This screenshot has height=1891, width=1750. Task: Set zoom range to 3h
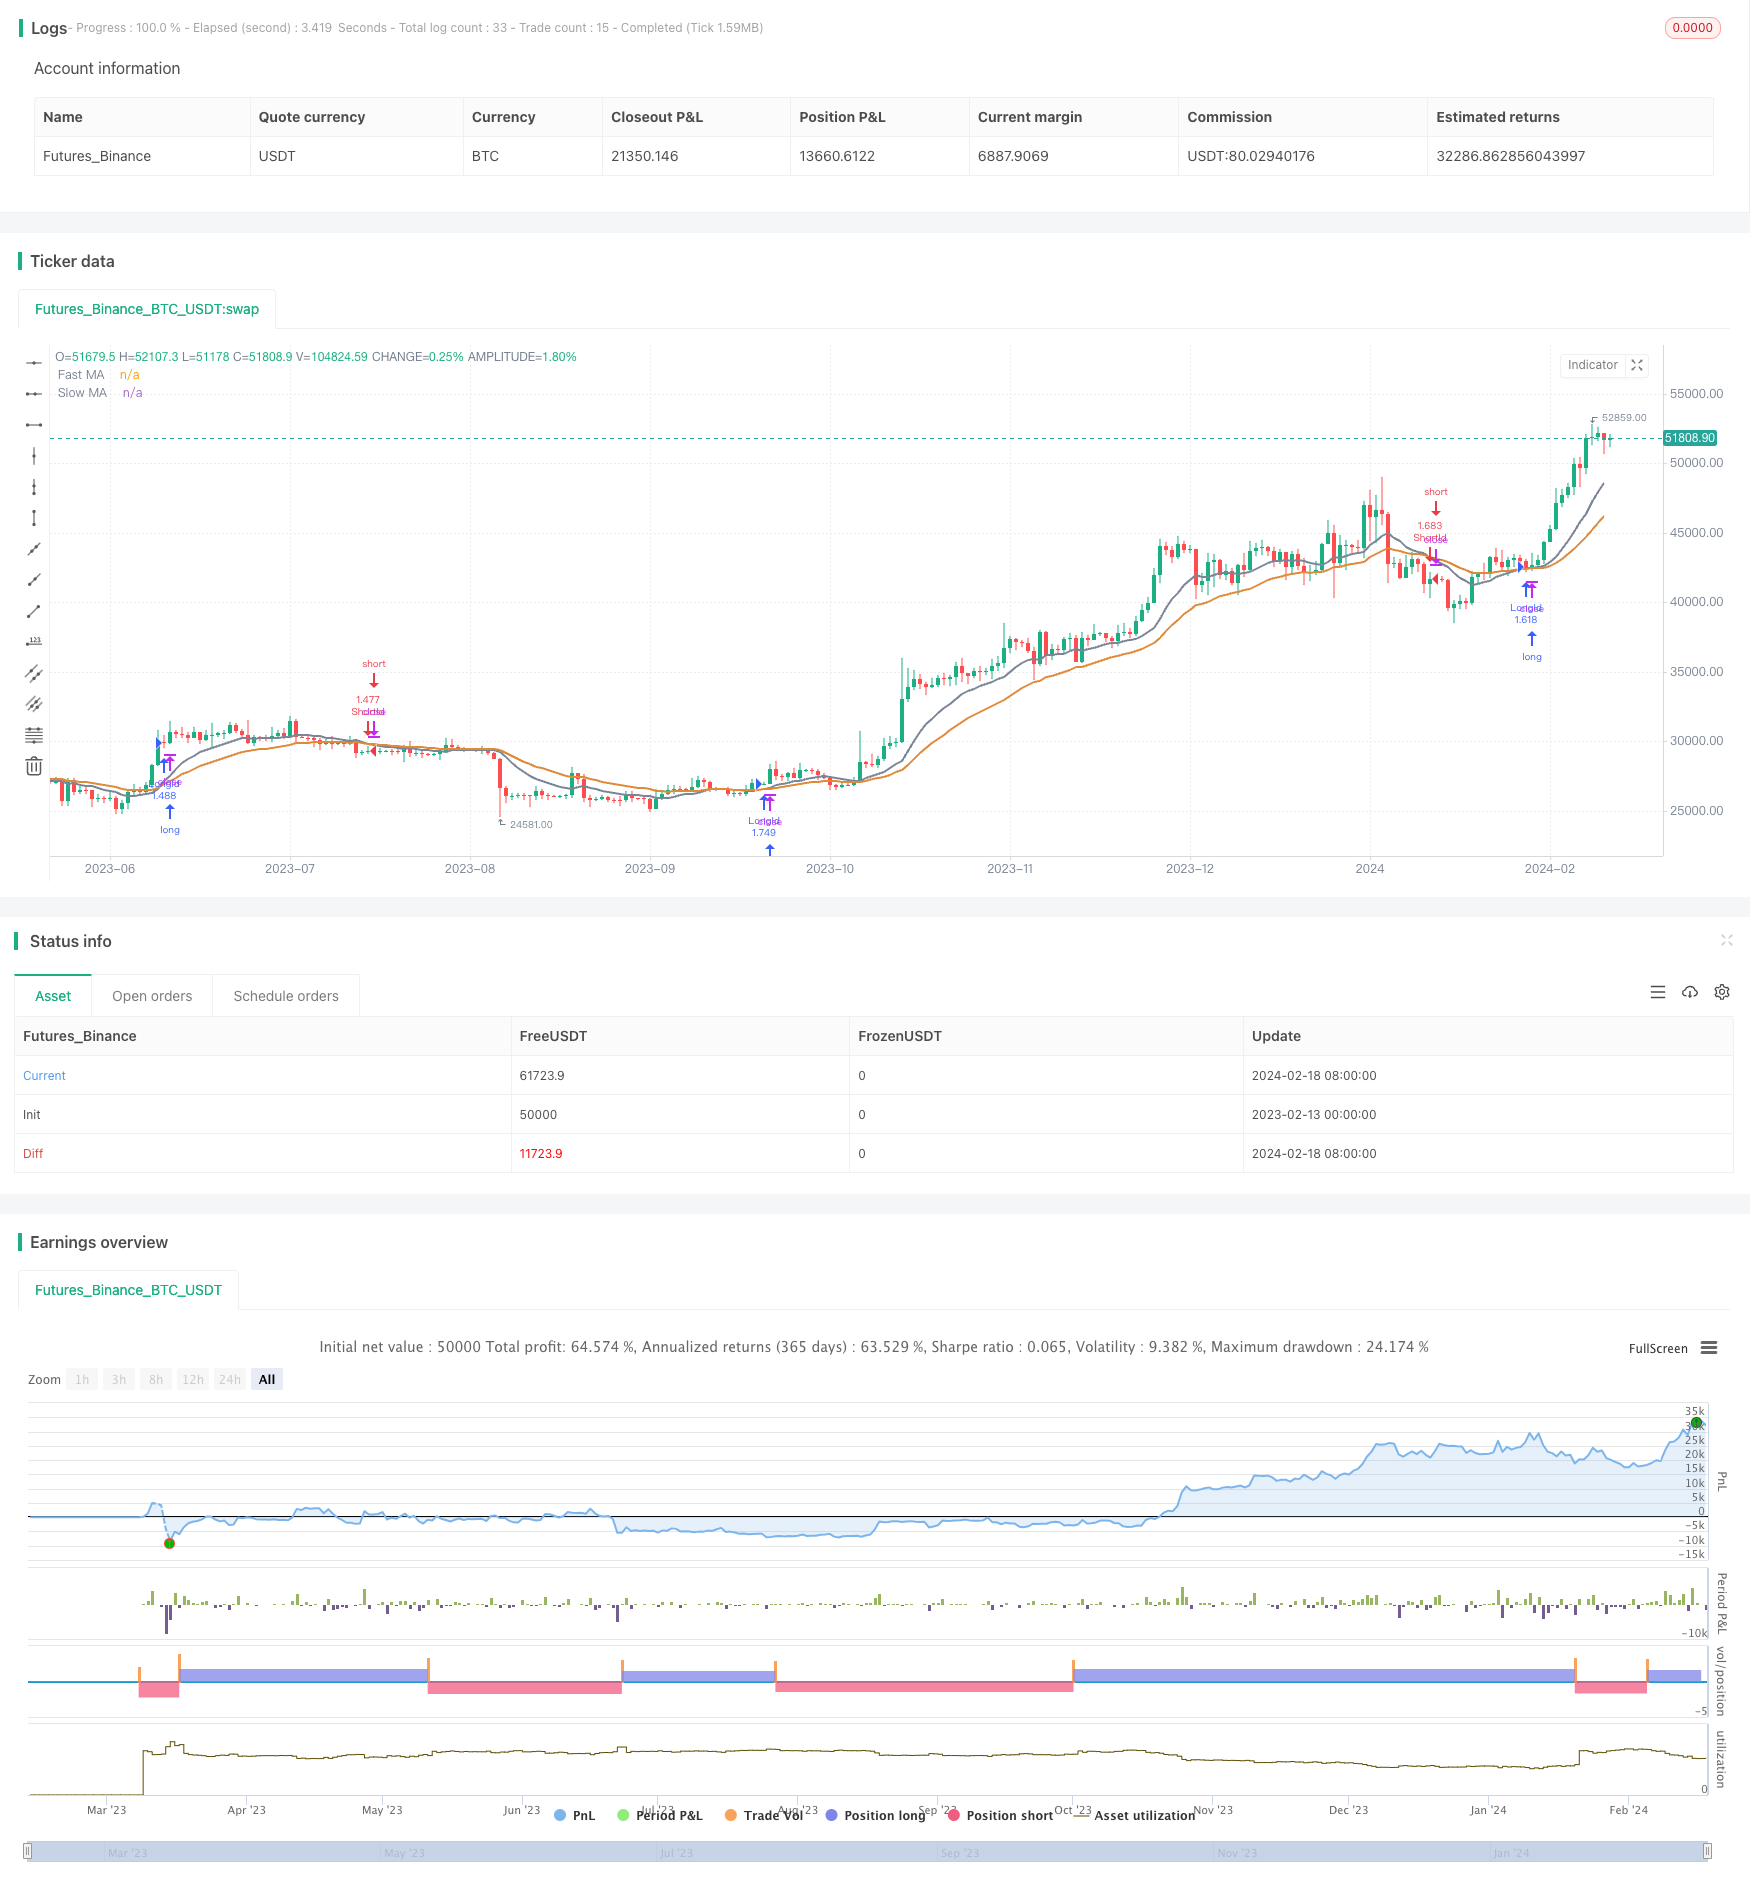click(x=119, y=1379)
